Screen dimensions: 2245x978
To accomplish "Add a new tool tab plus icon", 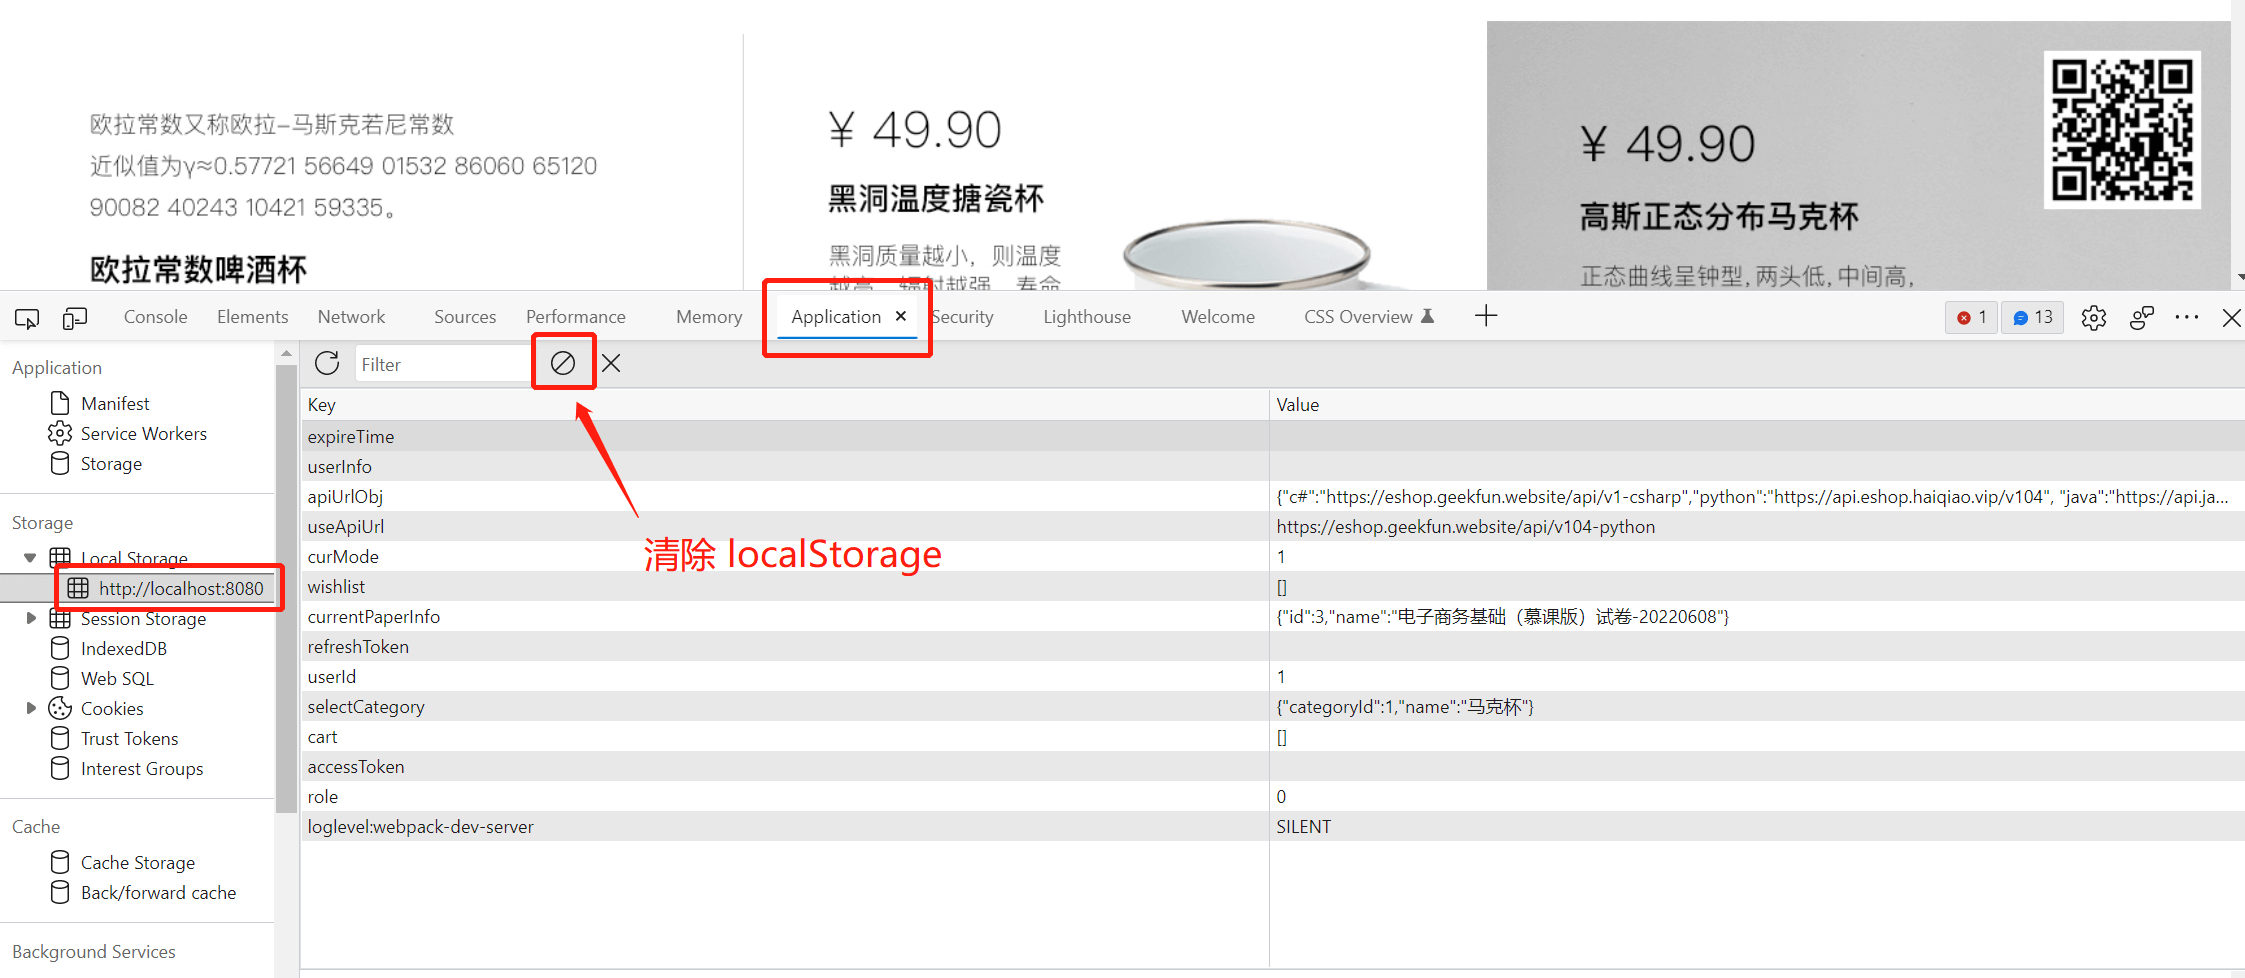I will click(x=1486, y=316).
